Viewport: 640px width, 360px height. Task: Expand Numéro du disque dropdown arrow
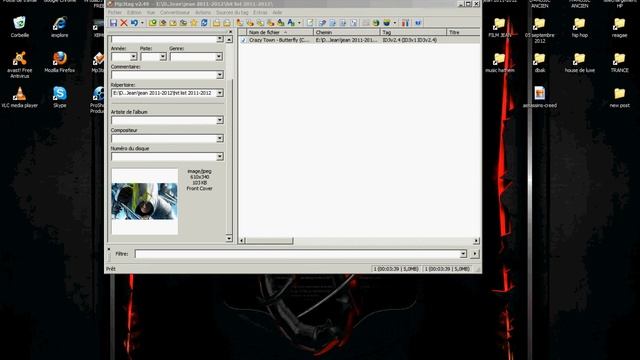(220, 157)
